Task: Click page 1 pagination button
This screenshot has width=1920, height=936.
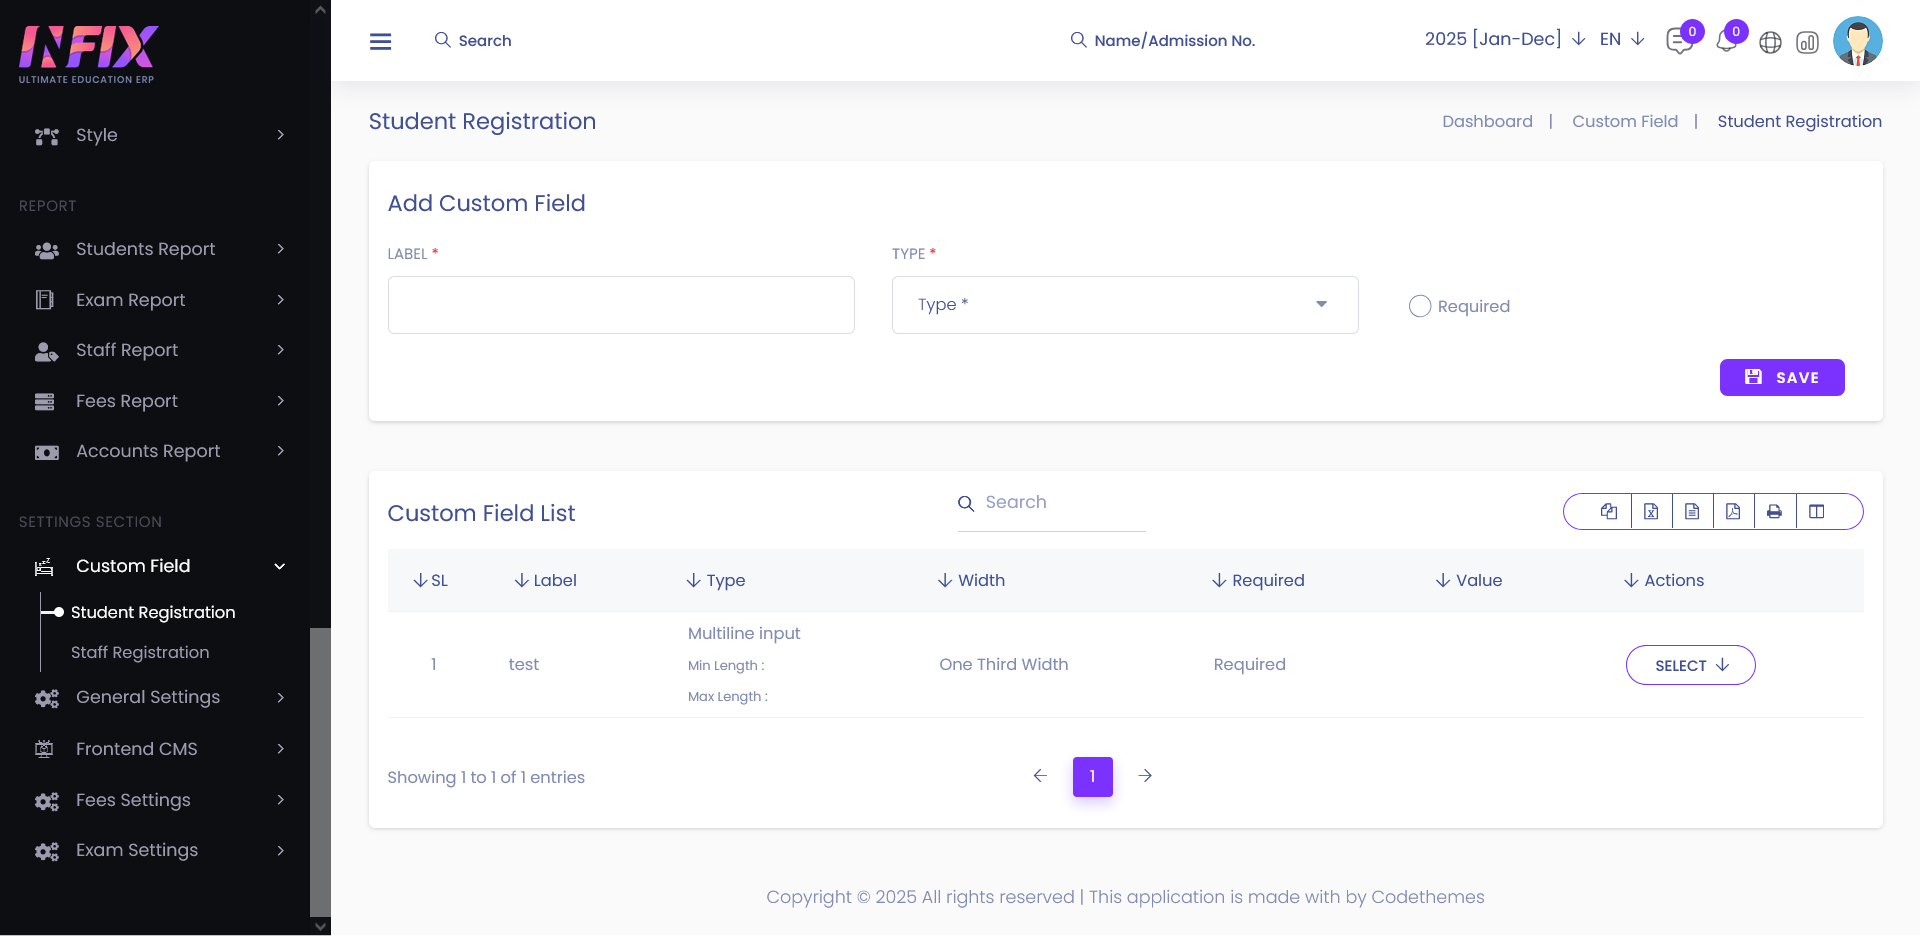Action: 1093,776
